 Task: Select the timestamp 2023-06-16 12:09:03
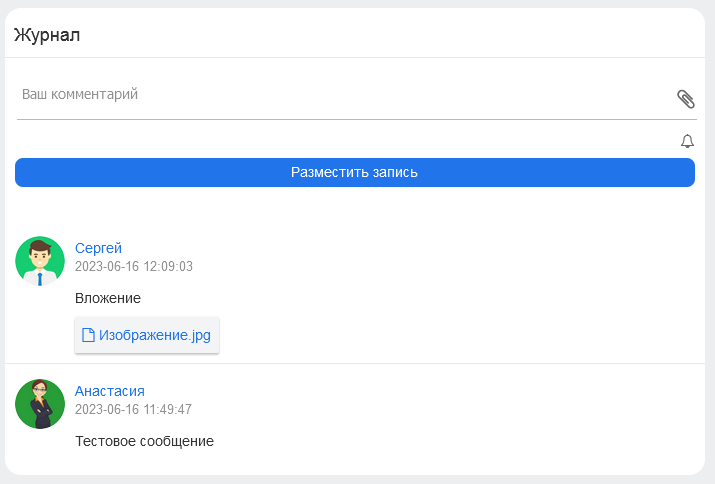[x=134, y=266]
